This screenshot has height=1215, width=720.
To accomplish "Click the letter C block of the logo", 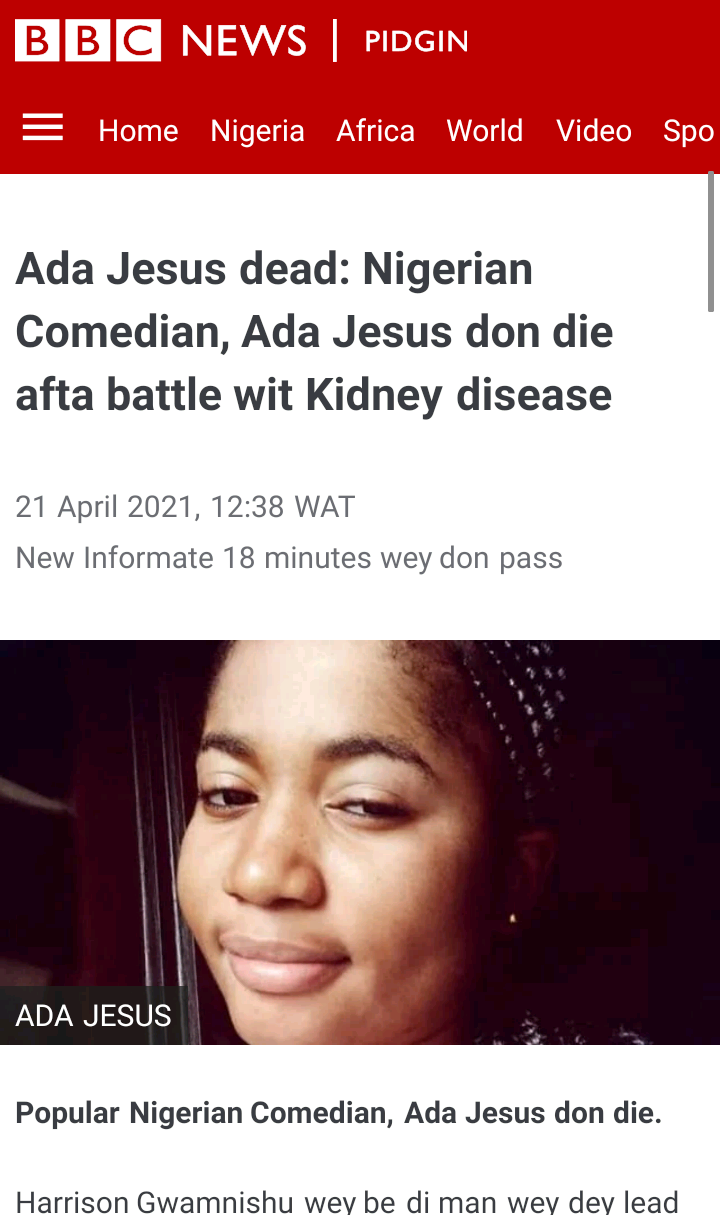I will tap(139, 41).
